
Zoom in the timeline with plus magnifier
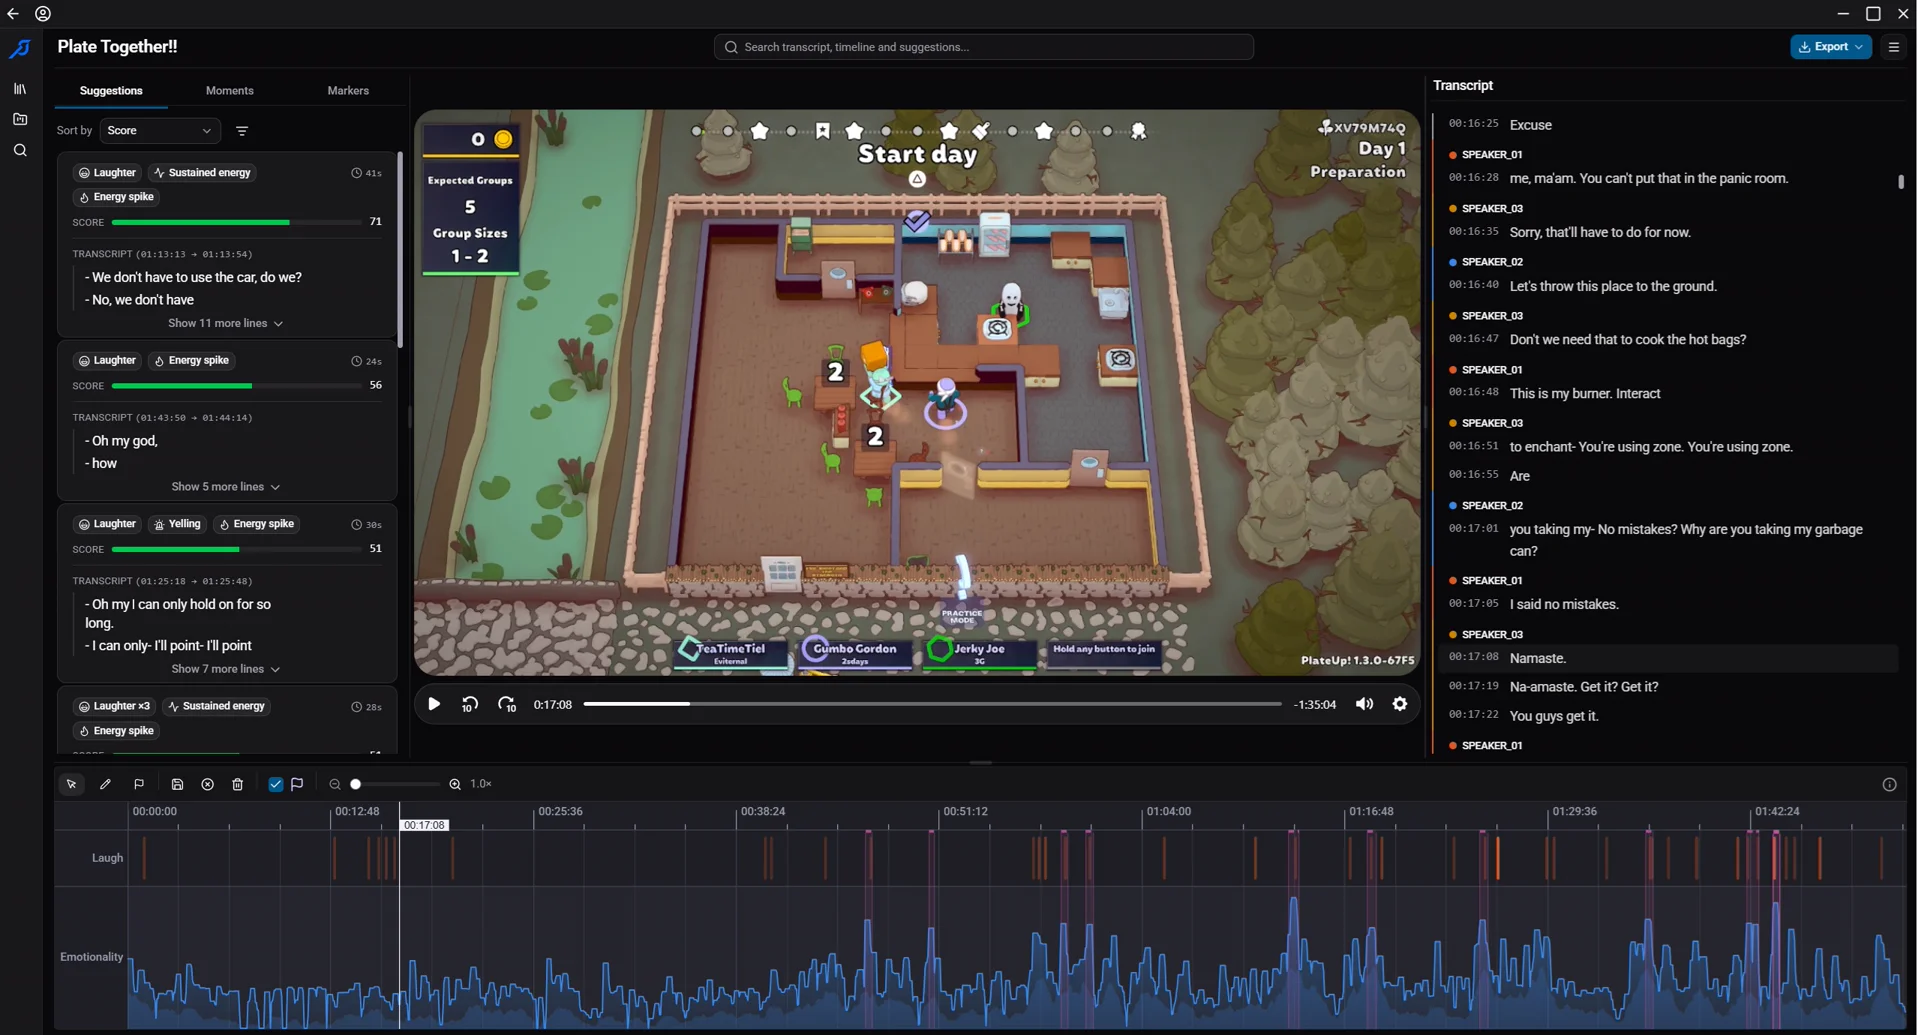pyautogui.click(x=455, y=785)
